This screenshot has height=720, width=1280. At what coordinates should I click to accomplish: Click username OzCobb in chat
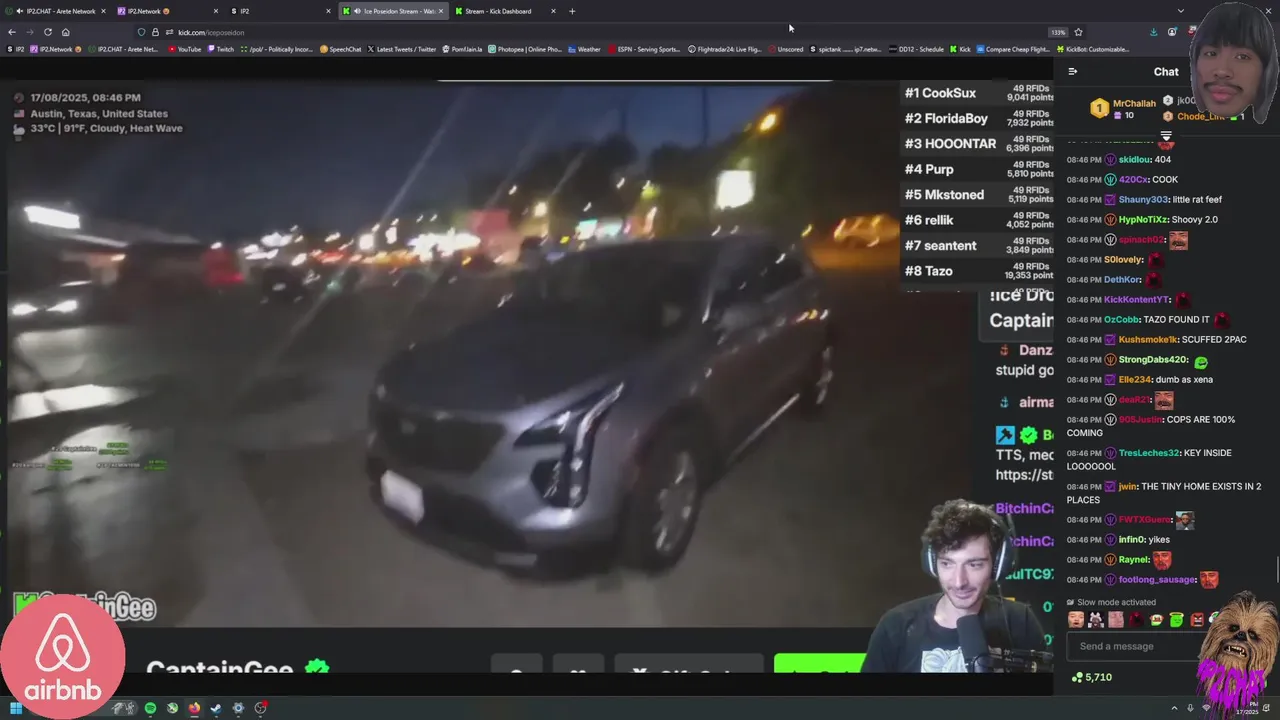(x=1121, y=319)
